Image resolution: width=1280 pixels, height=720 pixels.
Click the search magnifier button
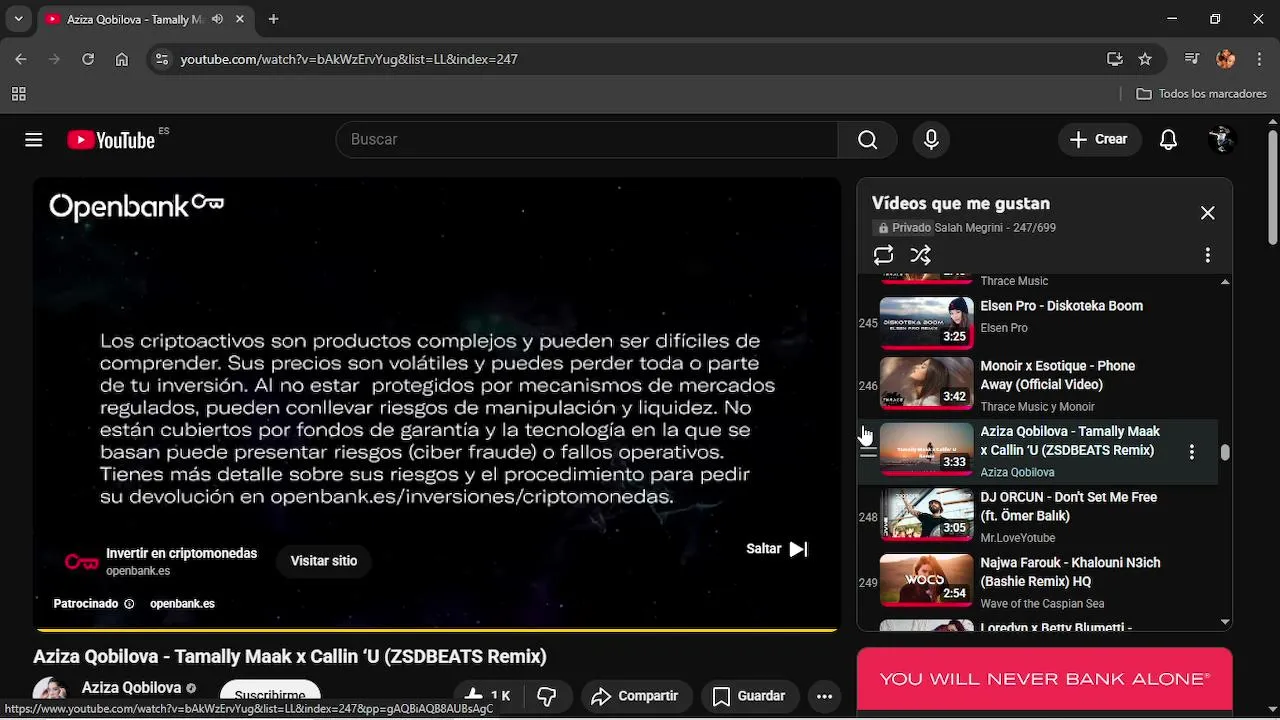coord(867,140)
